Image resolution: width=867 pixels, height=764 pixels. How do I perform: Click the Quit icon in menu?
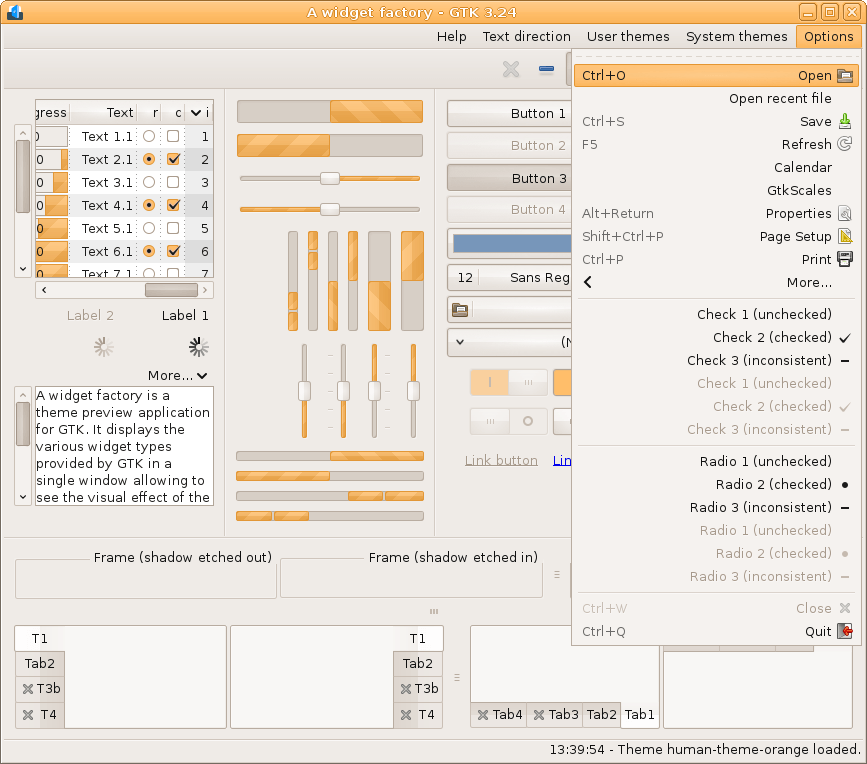tap(845, 632)
